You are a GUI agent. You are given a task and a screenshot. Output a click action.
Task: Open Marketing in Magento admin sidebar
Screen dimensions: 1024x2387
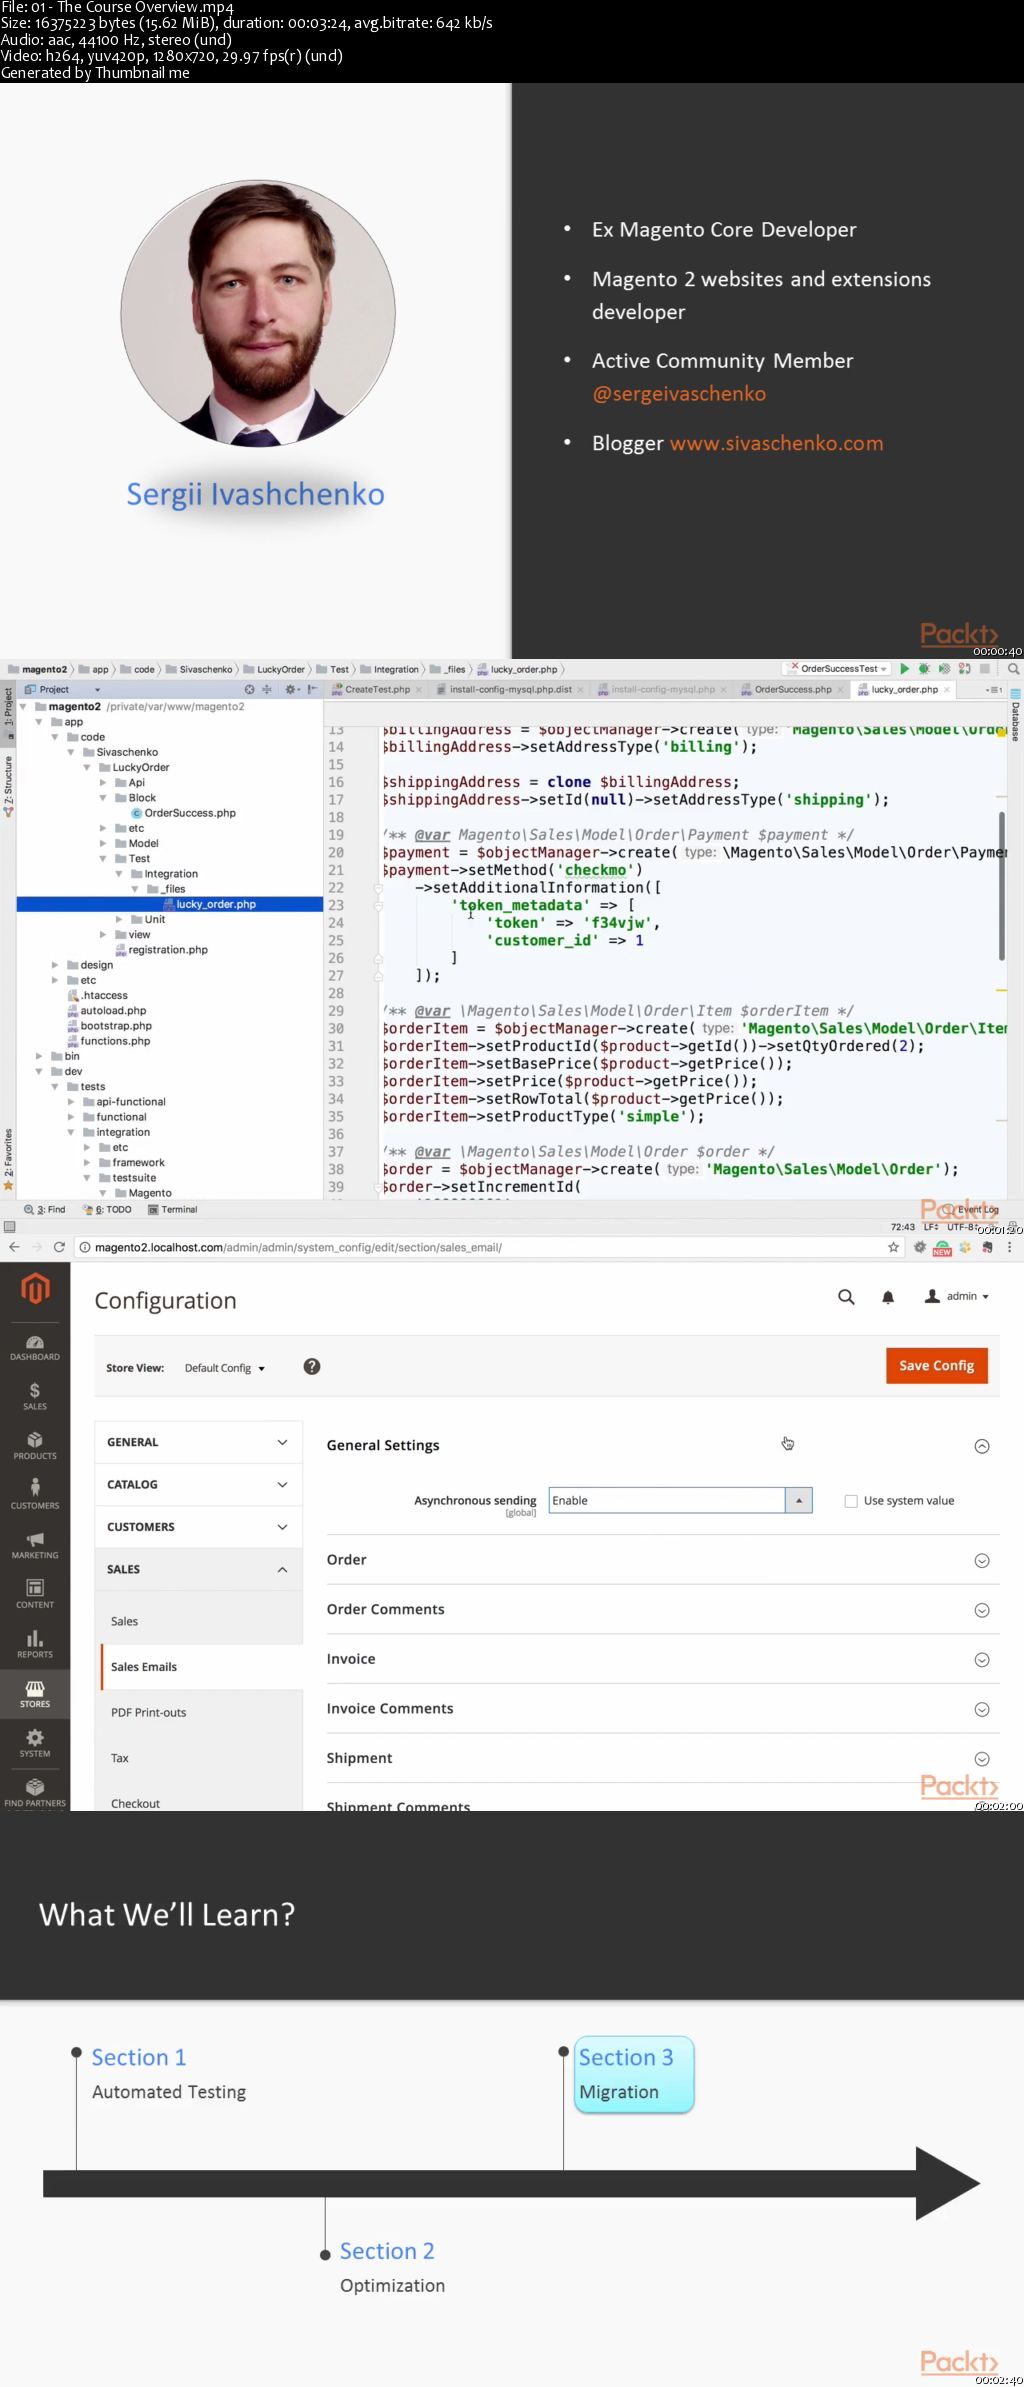(35, 1545)
